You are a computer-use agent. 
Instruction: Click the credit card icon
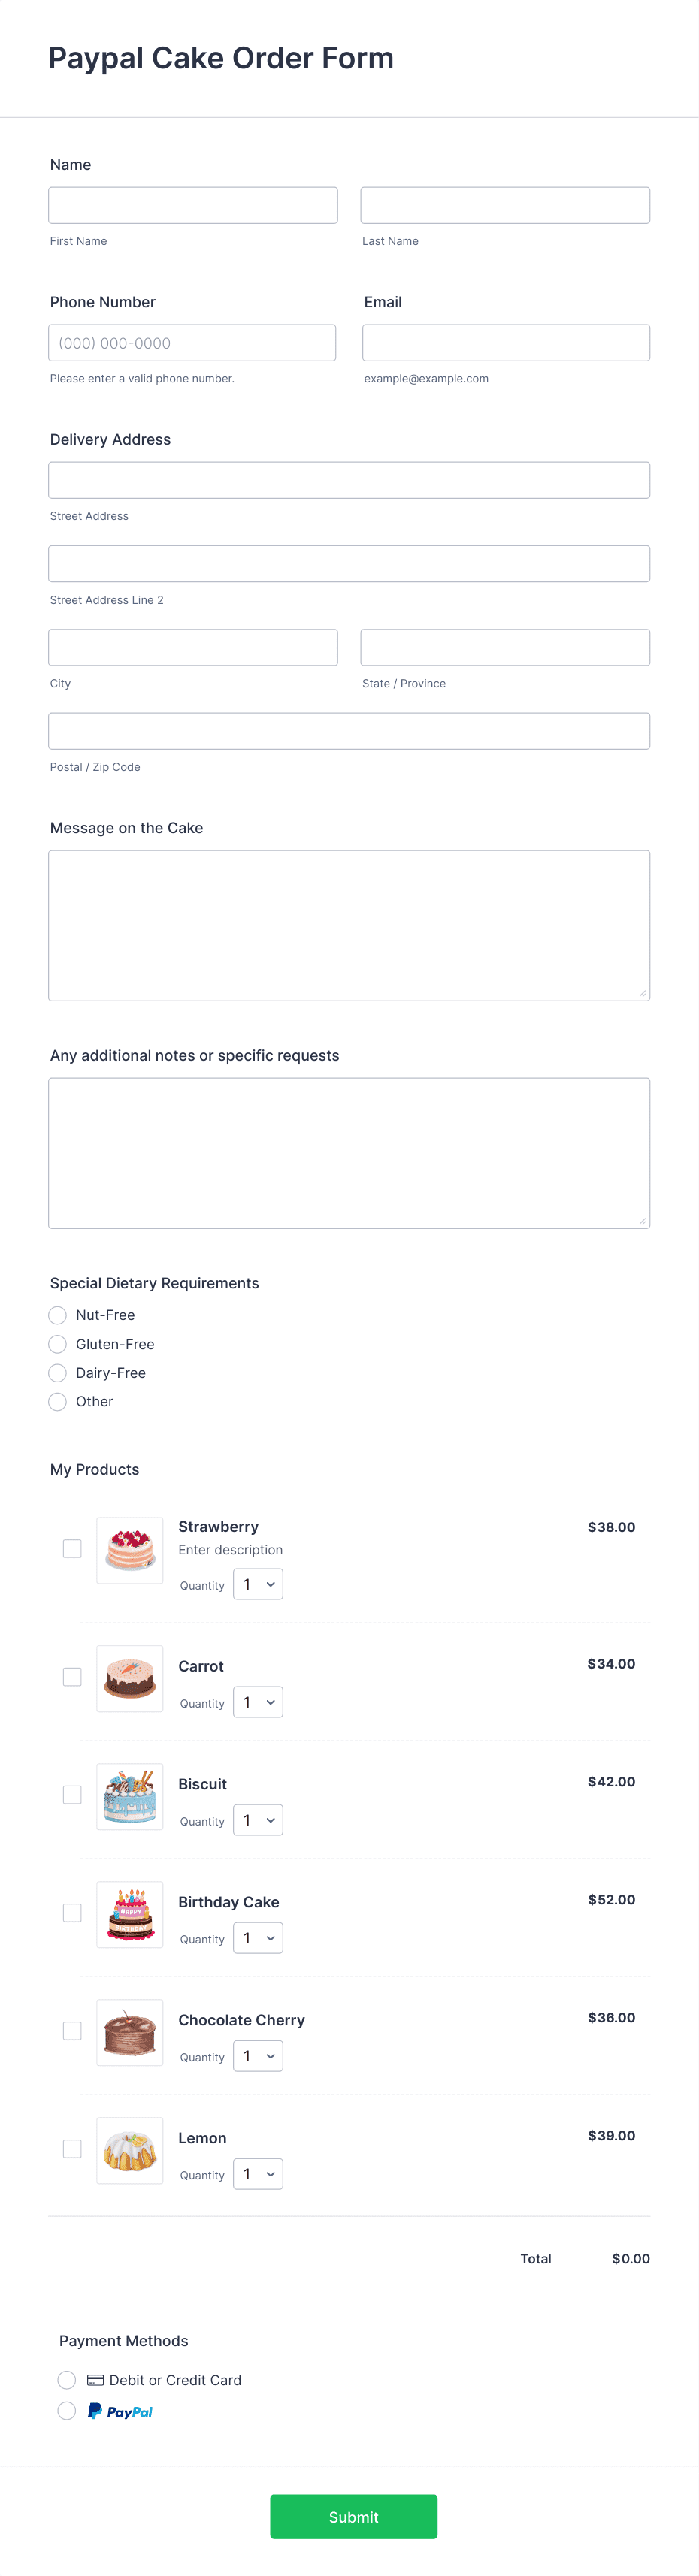pyautogui.click(x=95, y=2380)
